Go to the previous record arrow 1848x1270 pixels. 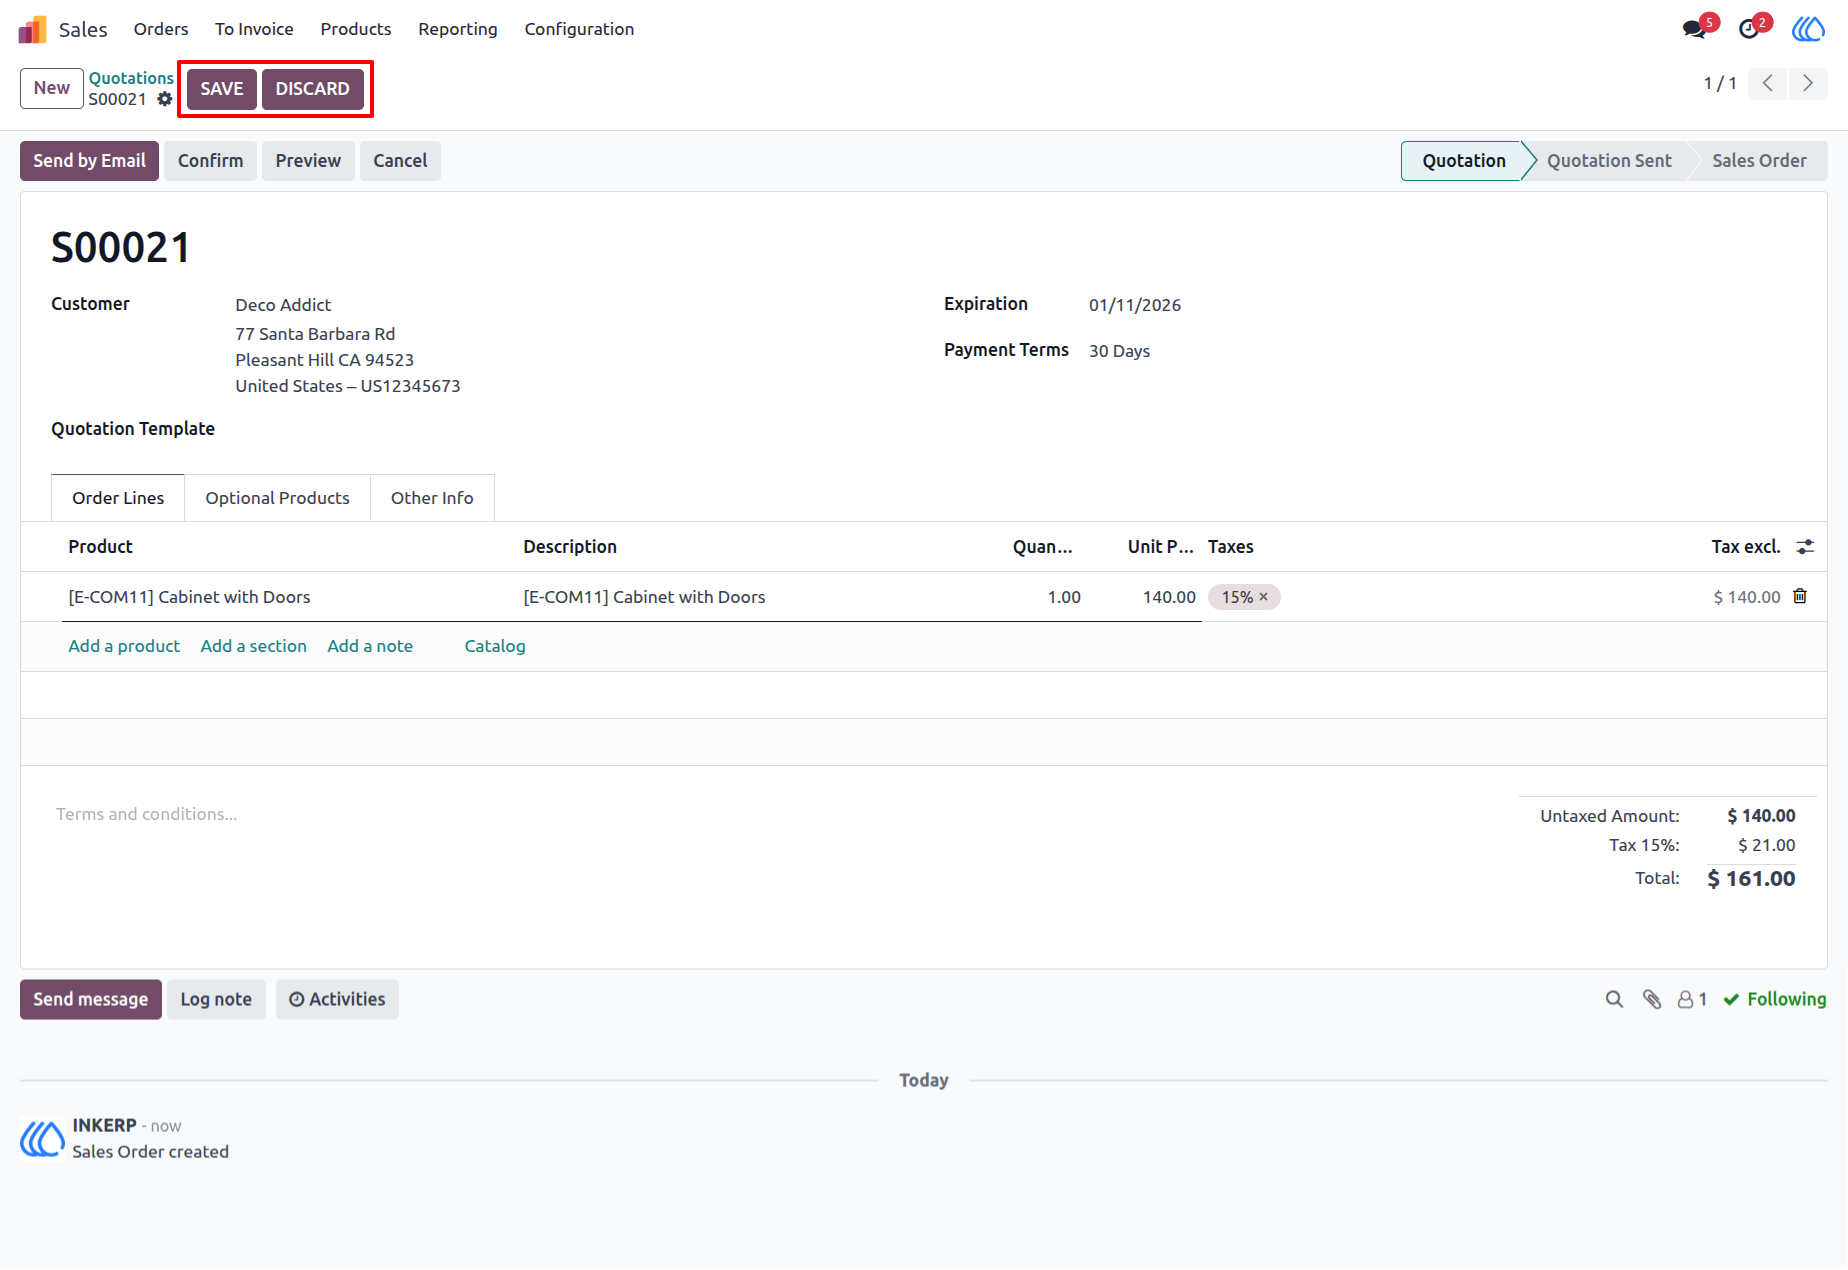1768,83
